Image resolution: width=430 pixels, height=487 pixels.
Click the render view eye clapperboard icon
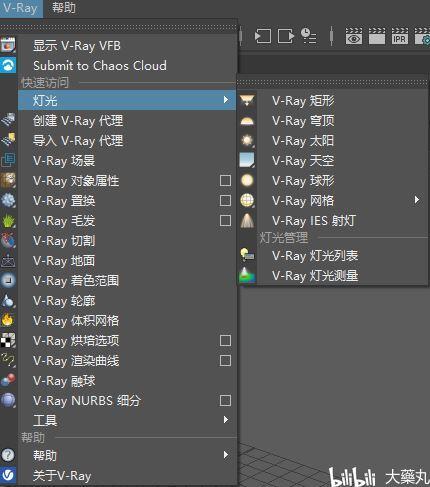pos(354,36)
